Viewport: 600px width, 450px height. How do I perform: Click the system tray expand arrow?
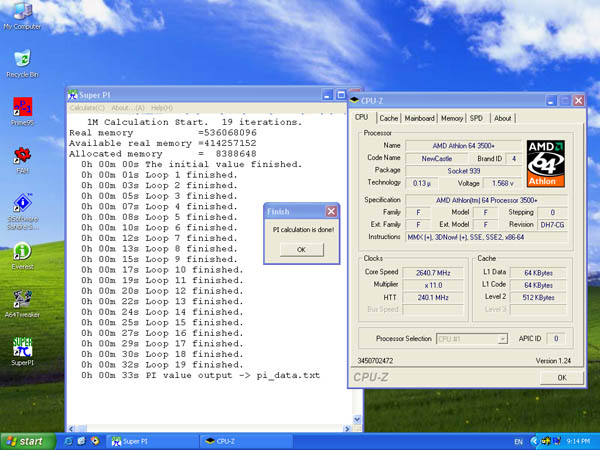(533, 441)
